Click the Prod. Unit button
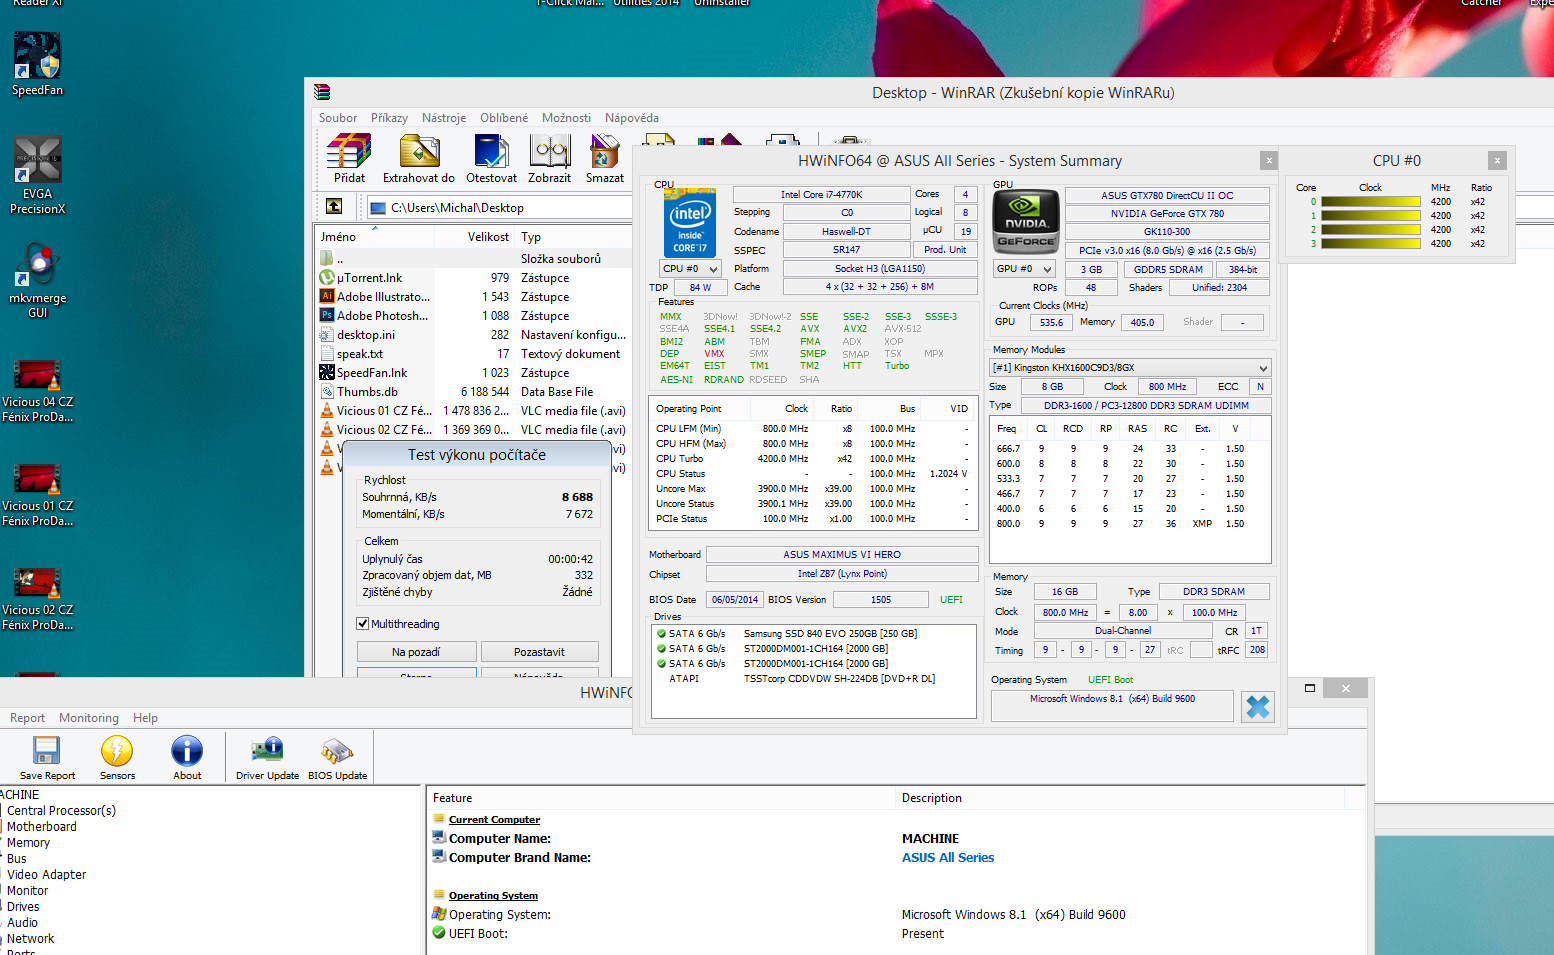This screenshot has width=1554, height=955. 945,250
